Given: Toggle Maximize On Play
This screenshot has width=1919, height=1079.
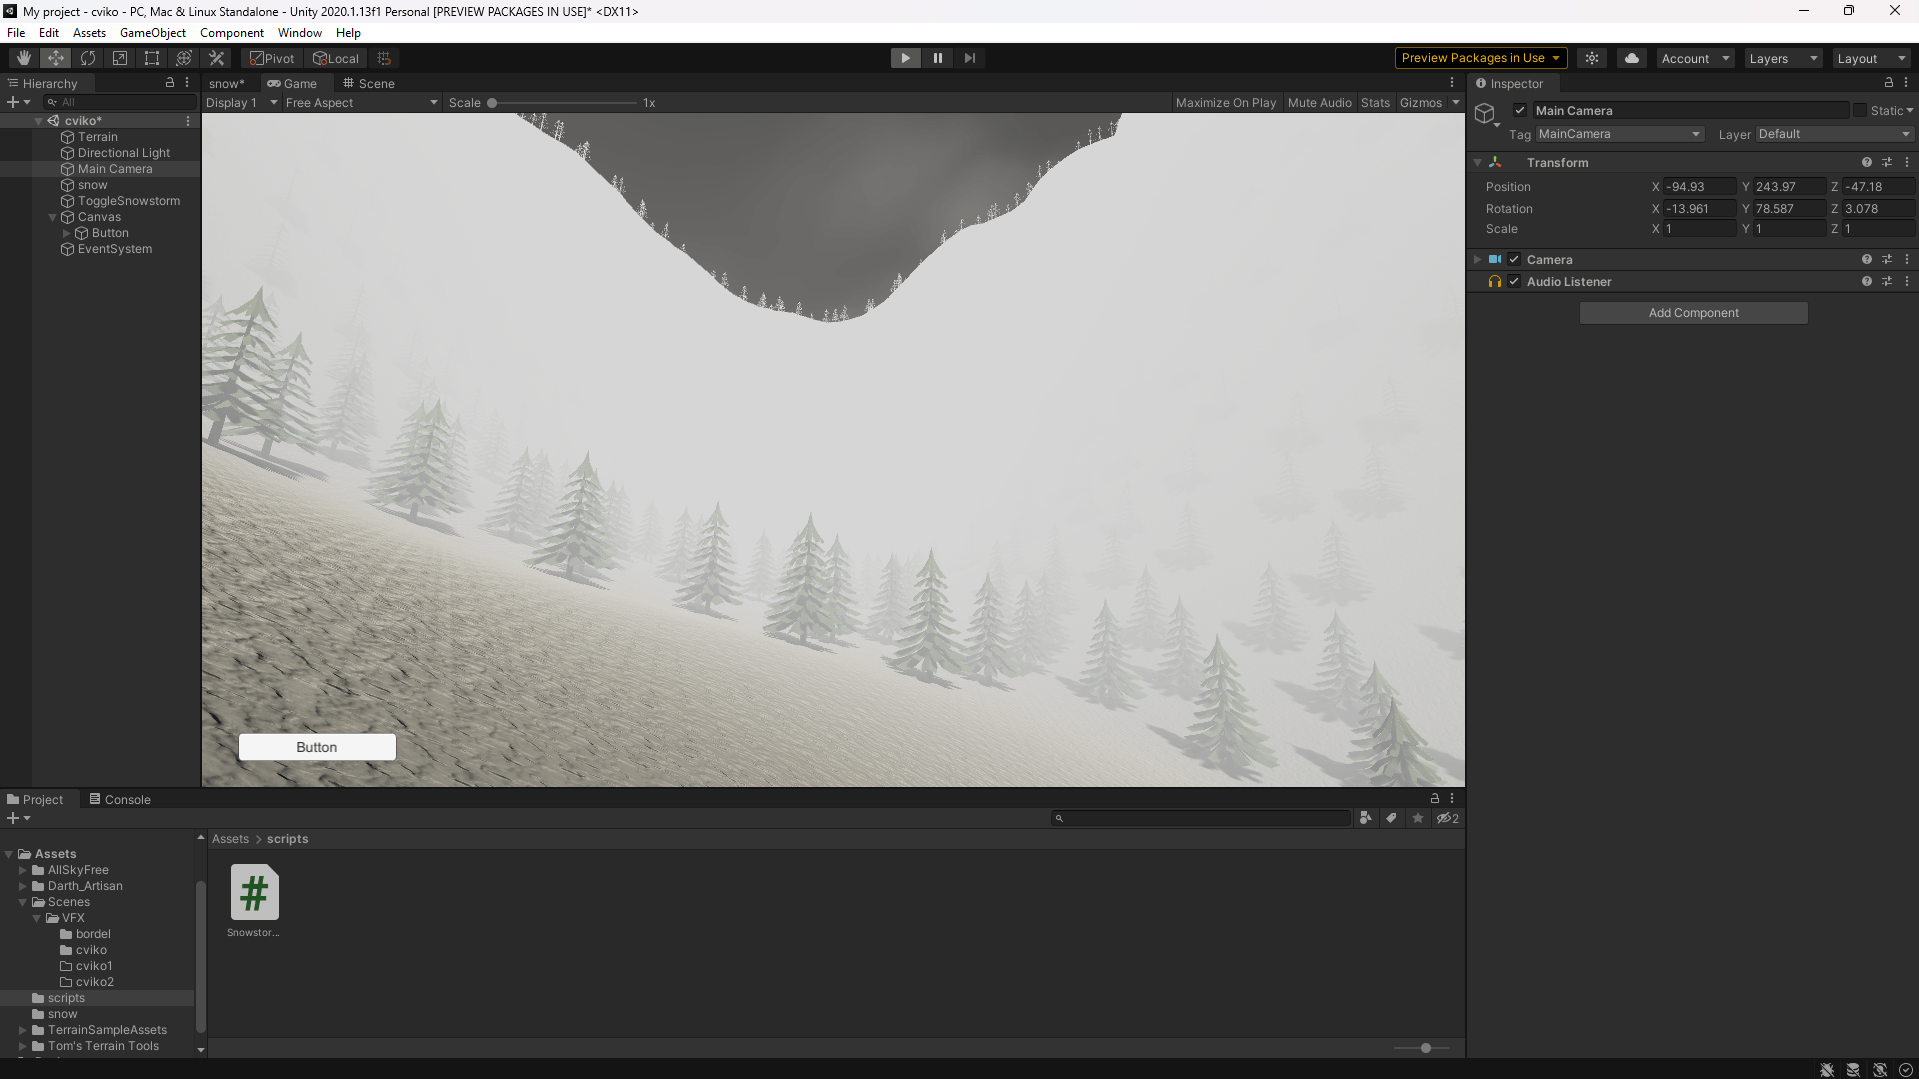Looking at the screenshot, I should point(1226,102).
